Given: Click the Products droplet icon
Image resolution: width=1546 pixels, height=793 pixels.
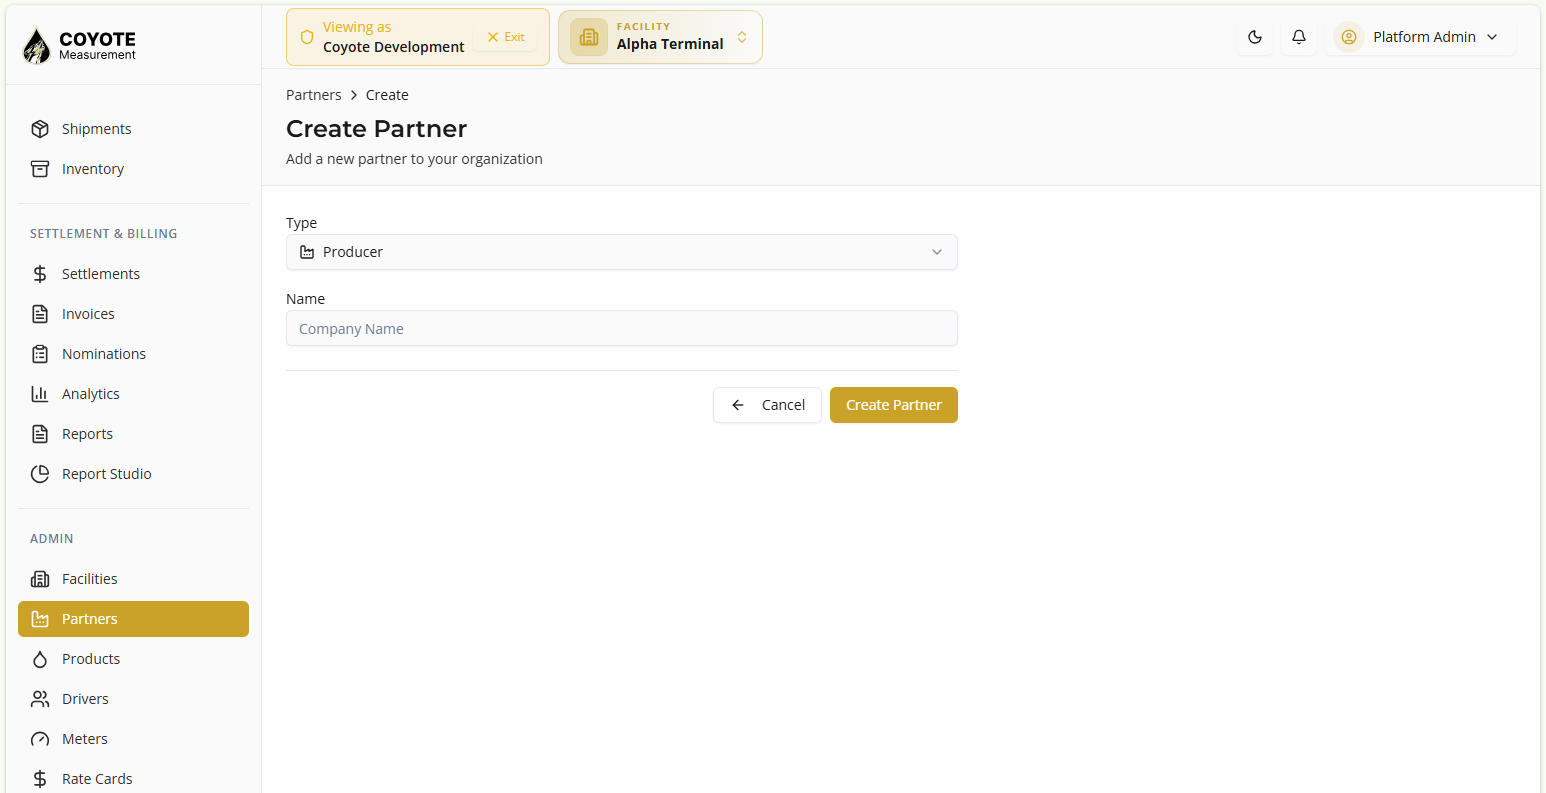Looking at the screenshot, I should coord(40,659).
